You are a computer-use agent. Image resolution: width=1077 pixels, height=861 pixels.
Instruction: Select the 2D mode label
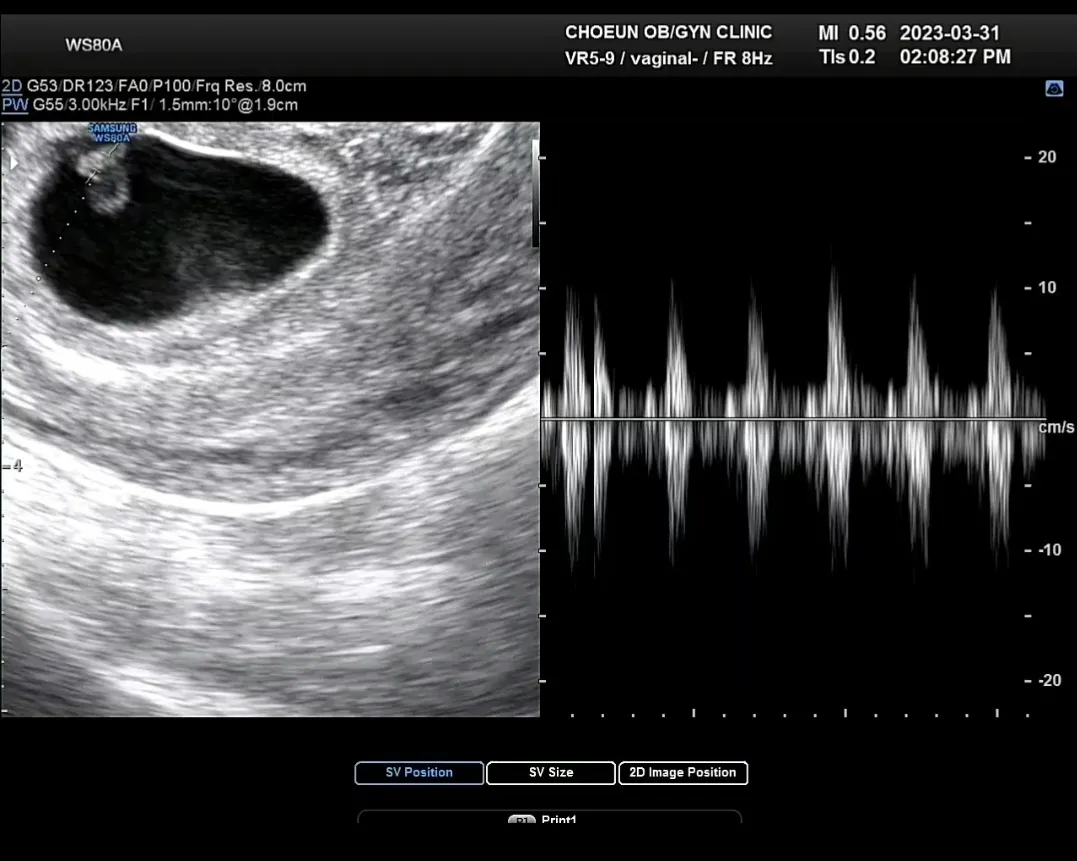12,86
